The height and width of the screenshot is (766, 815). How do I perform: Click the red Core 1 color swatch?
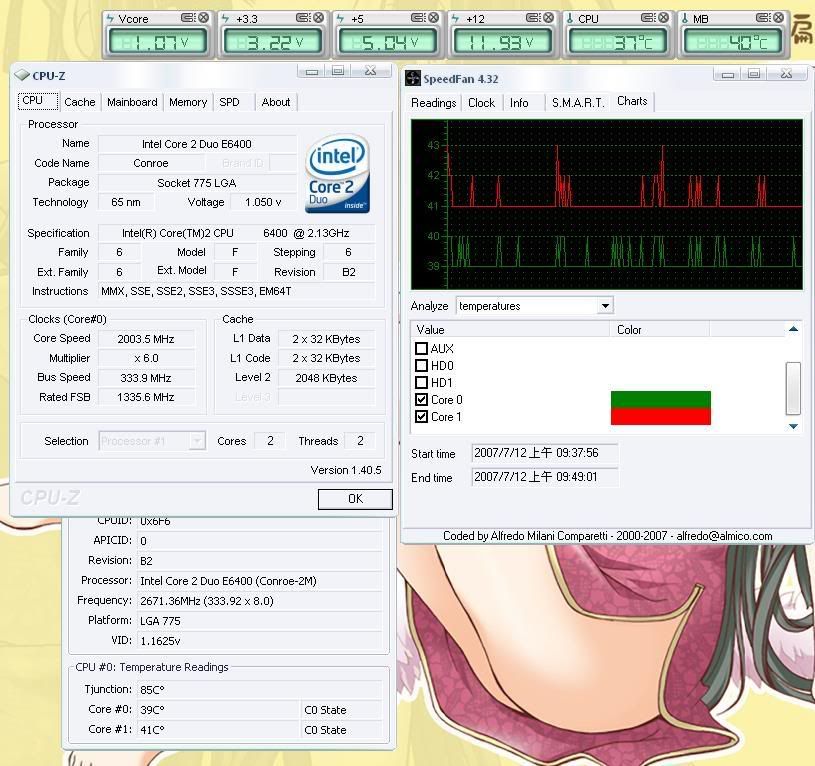tap(660, 417)
